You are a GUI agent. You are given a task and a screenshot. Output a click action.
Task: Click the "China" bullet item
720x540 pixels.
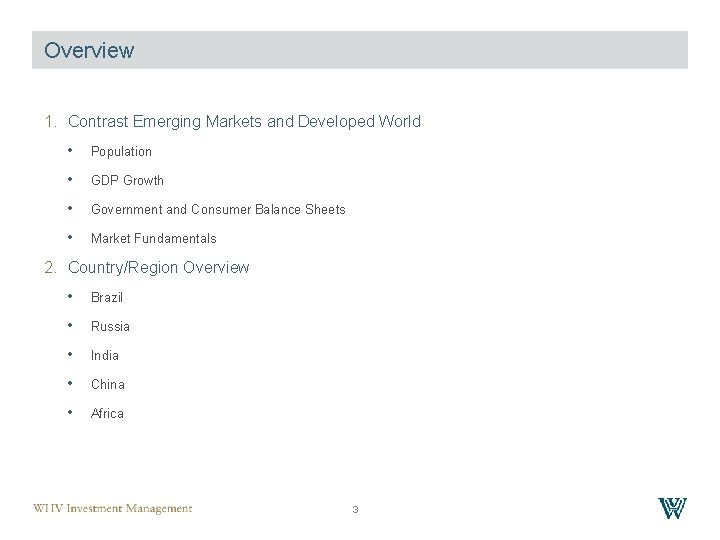tap(108, 385)
